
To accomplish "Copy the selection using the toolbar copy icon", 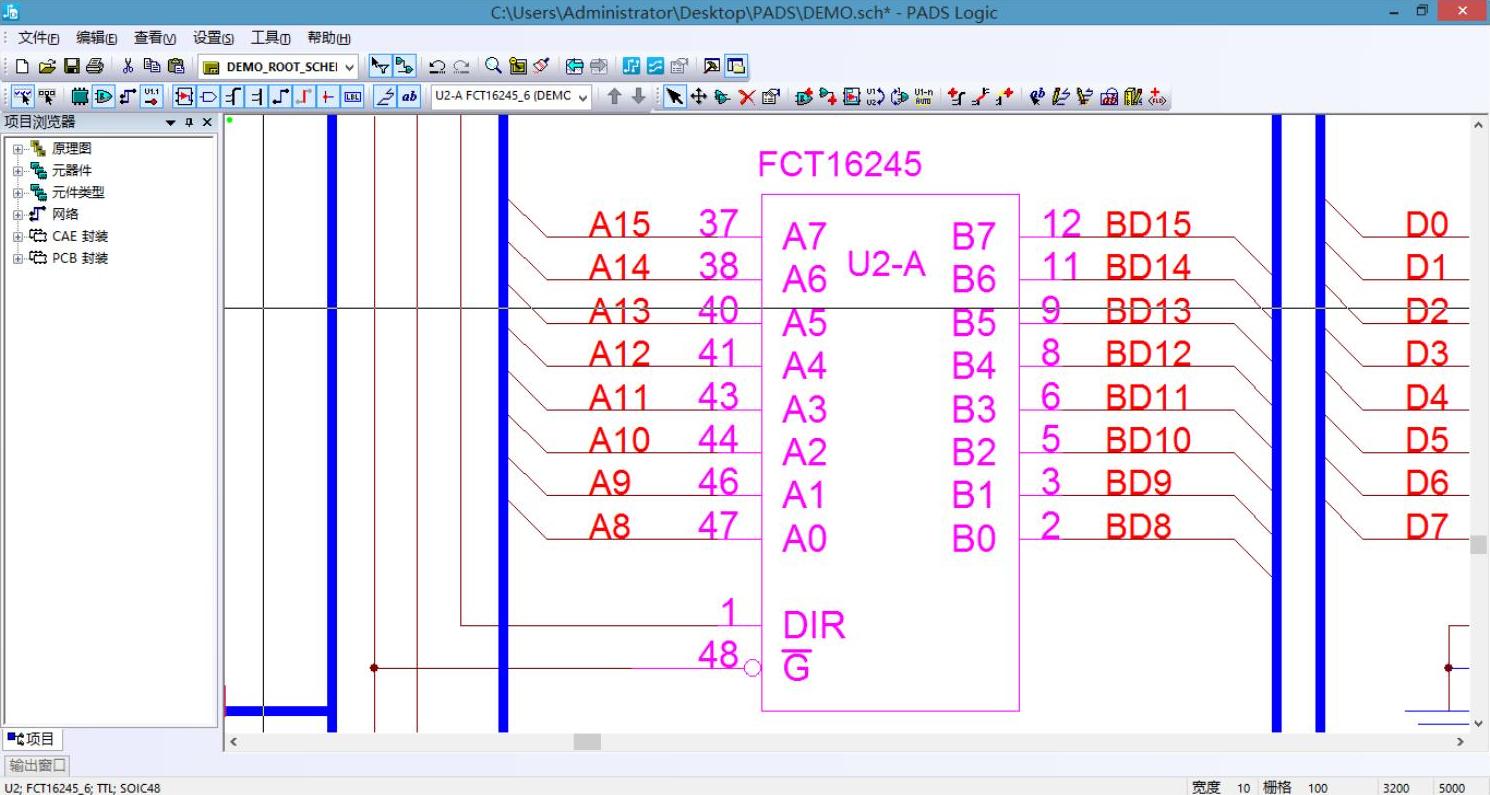I will pos(152,66).
